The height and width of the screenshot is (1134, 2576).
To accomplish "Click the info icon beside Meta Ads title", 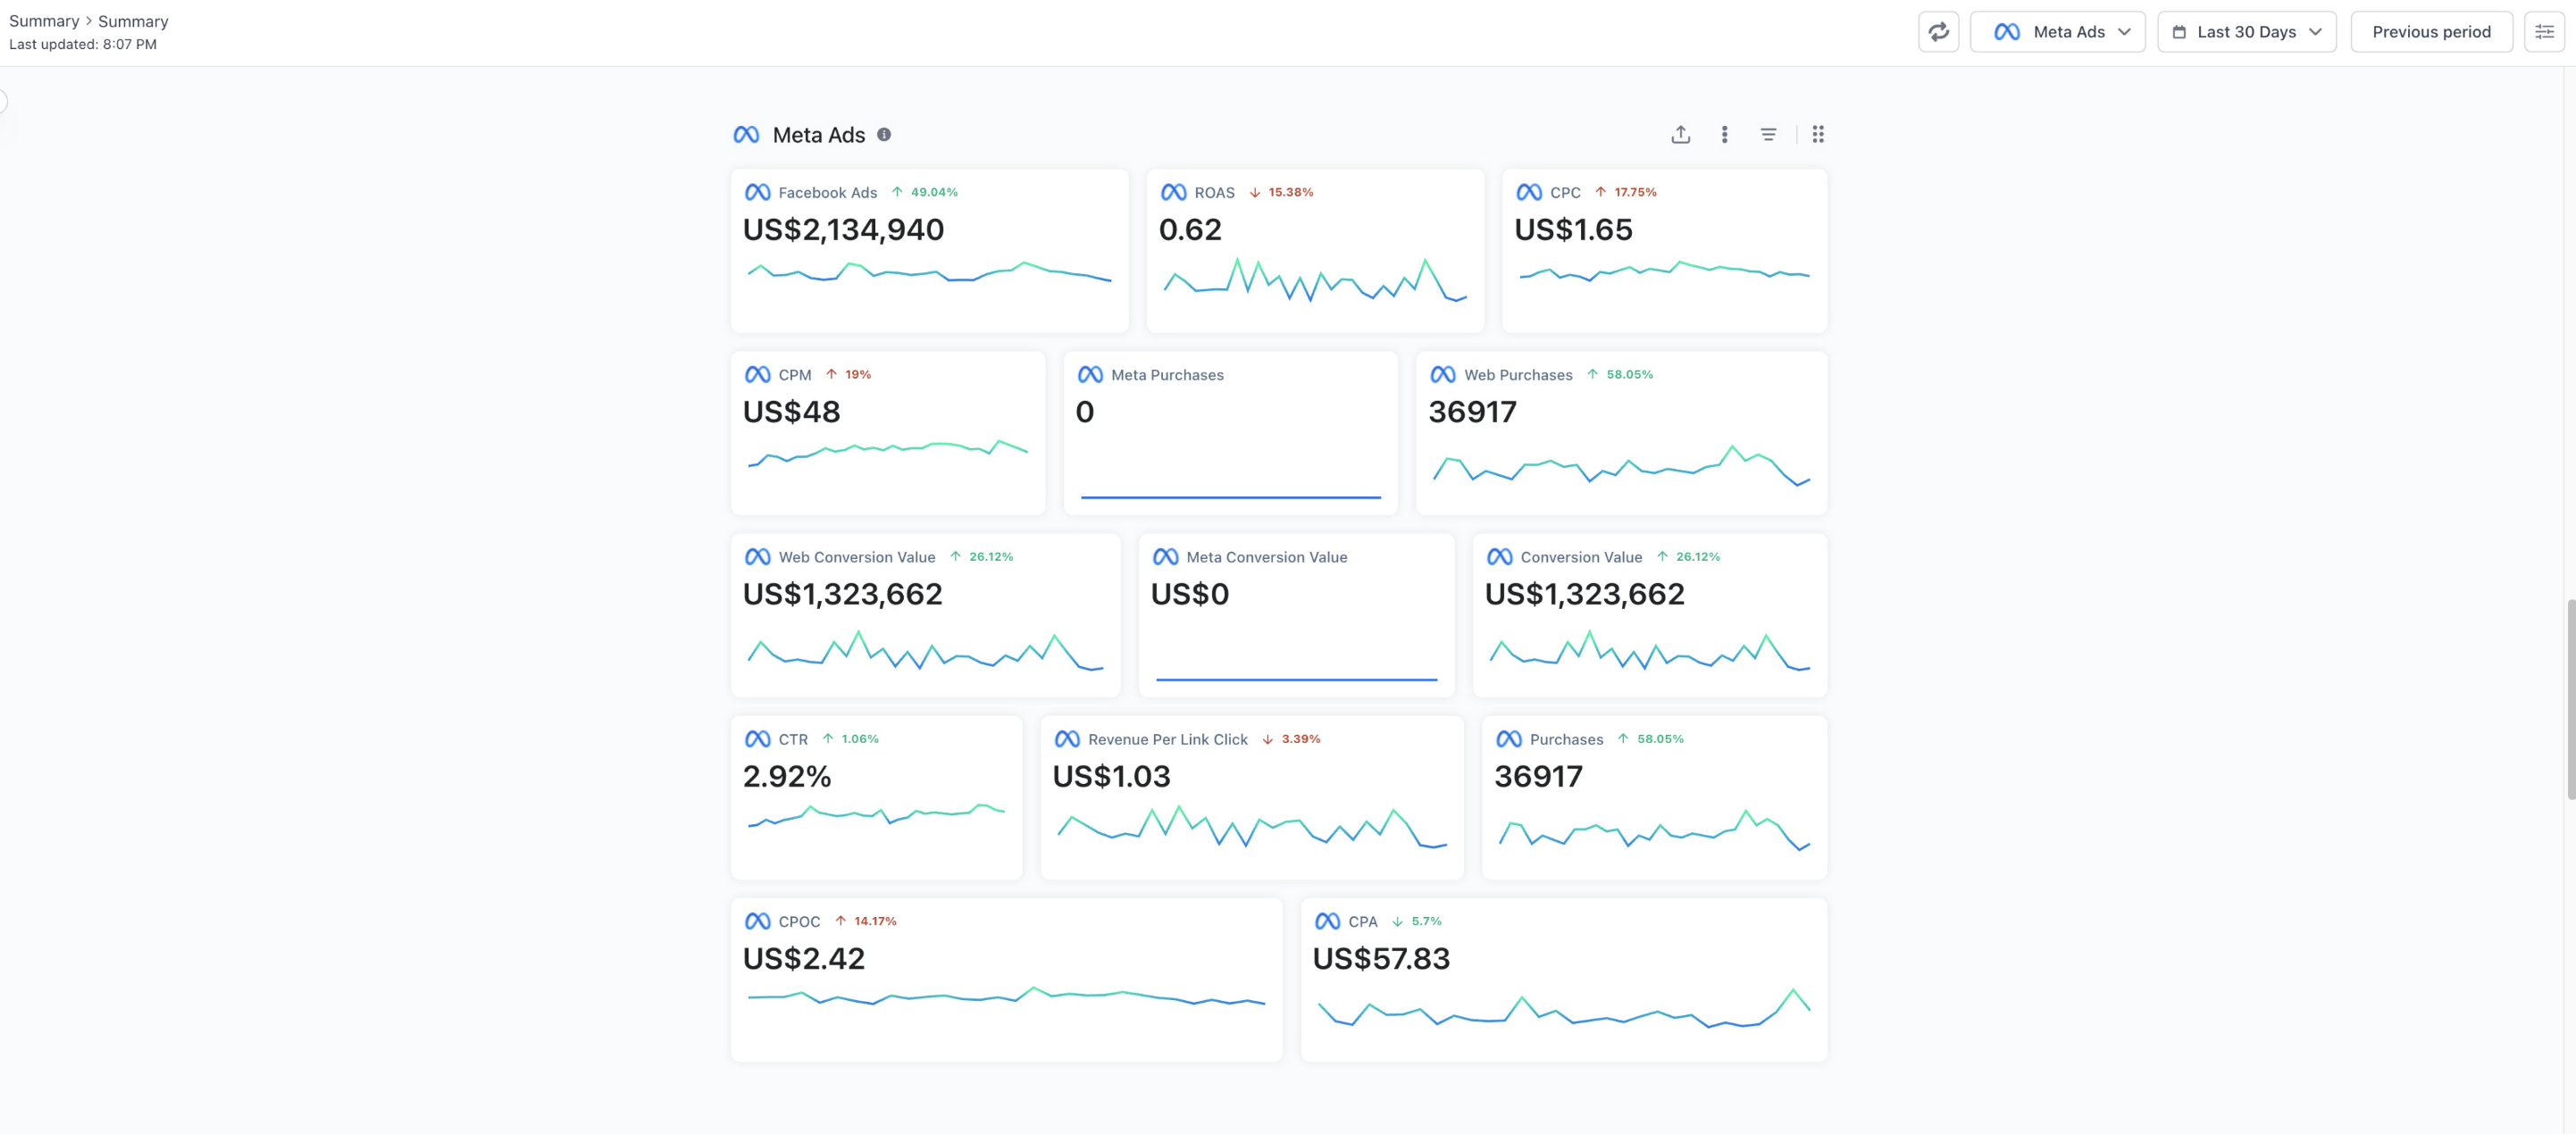I will (x=884, y=134).
